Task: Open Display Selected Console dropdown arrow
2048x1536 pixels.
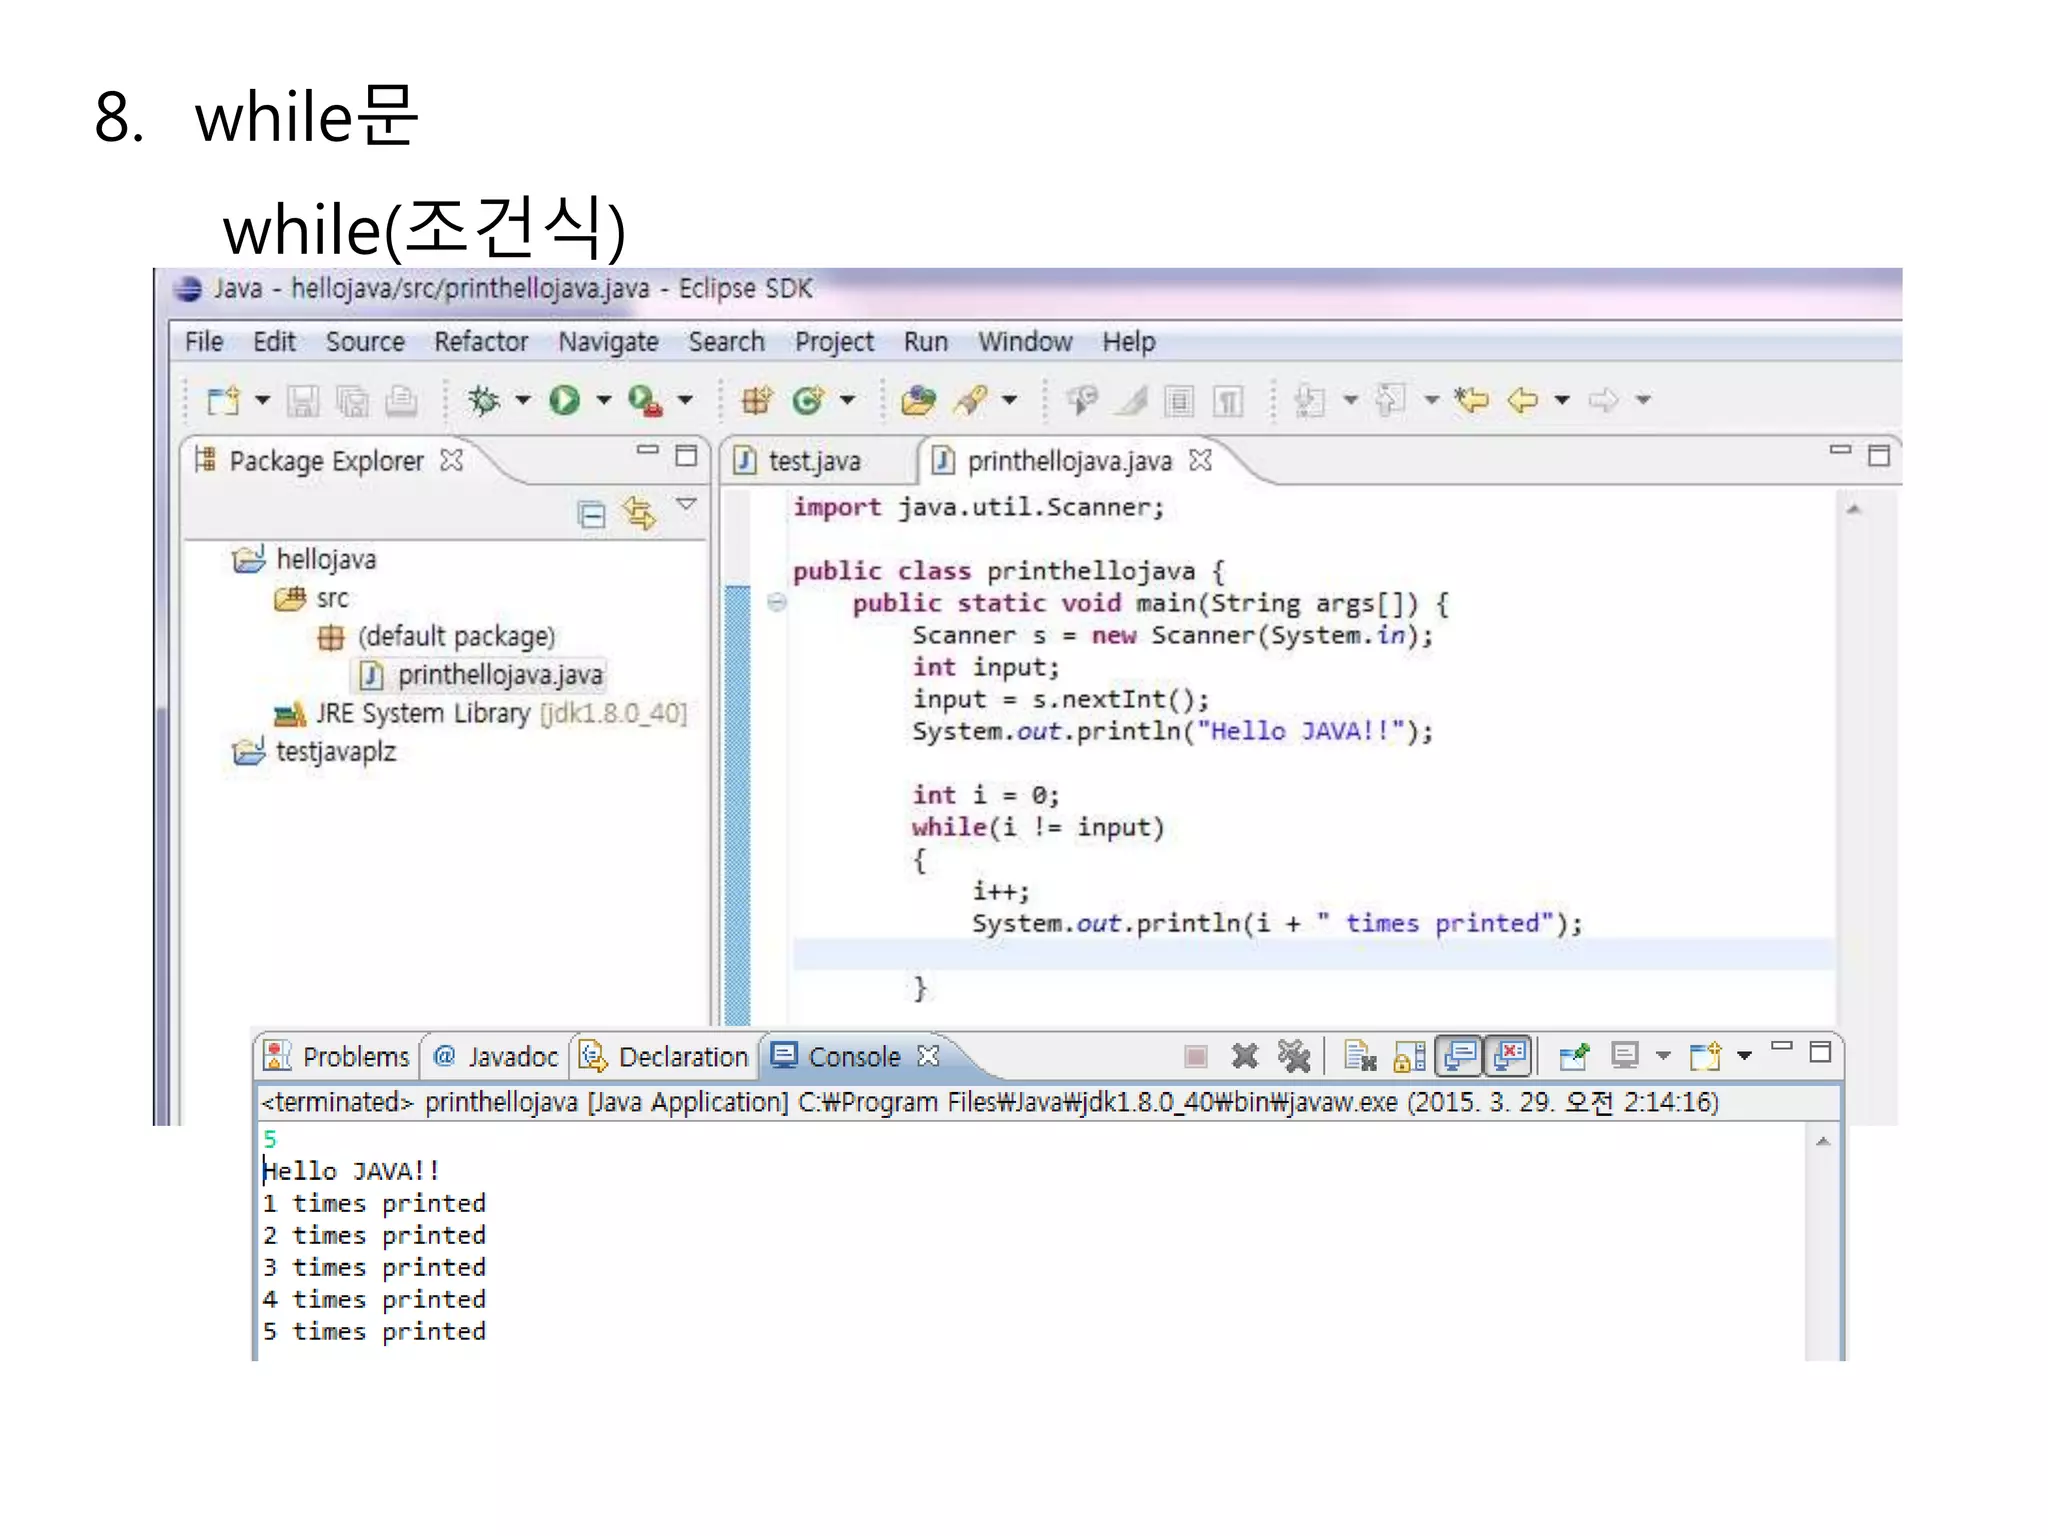Action: pyautogui.click(x=1663, y=1055)
